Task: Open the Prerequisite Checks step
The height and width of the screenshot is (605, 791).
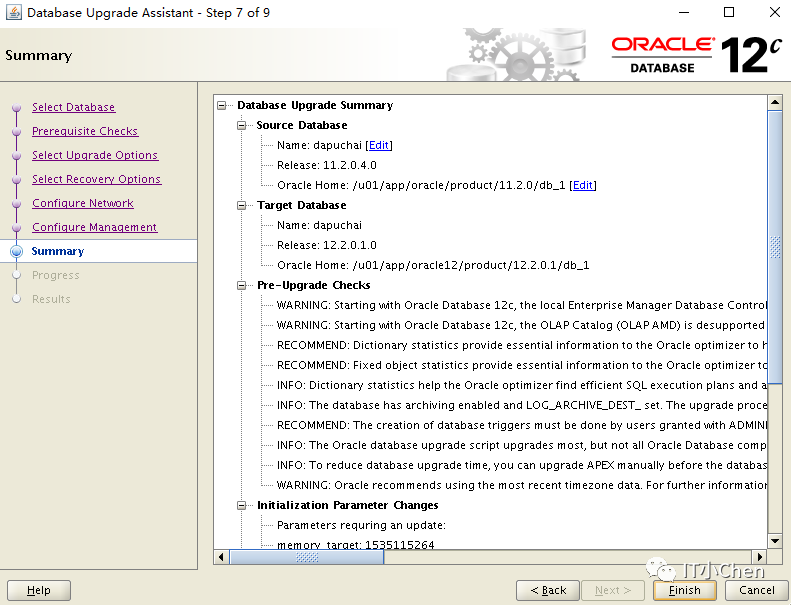Action: (x=85, y=131)
